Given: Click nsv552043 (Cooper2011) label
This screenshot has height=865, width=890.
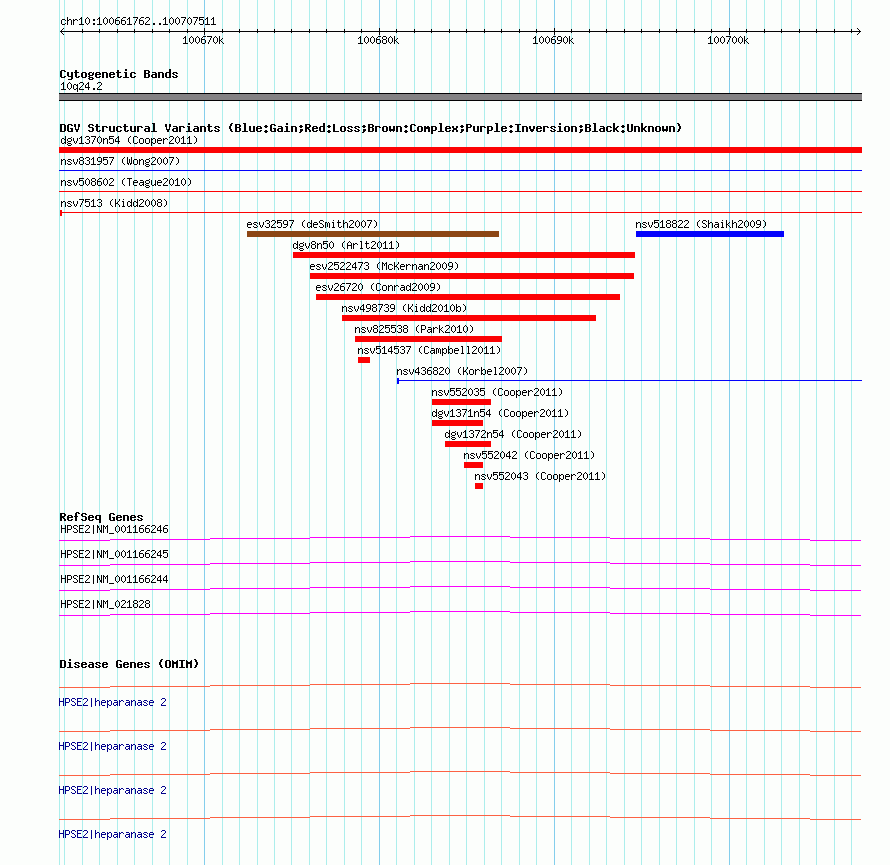Looking at the screenshot, I should pyautogui.click(x=540, y=476).
